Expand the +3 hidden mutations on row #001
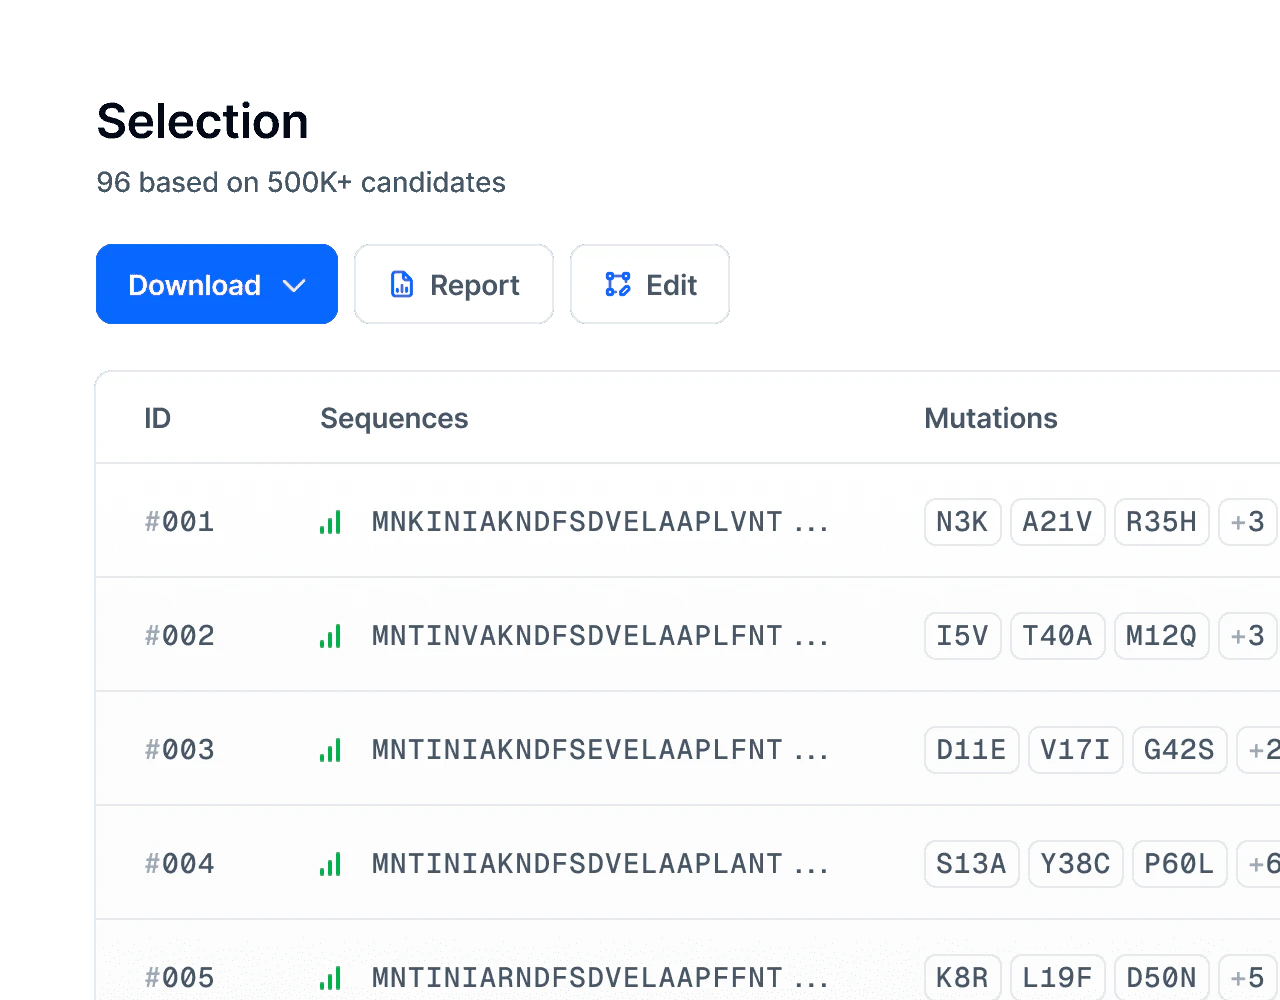 (x=1250, y=521)
